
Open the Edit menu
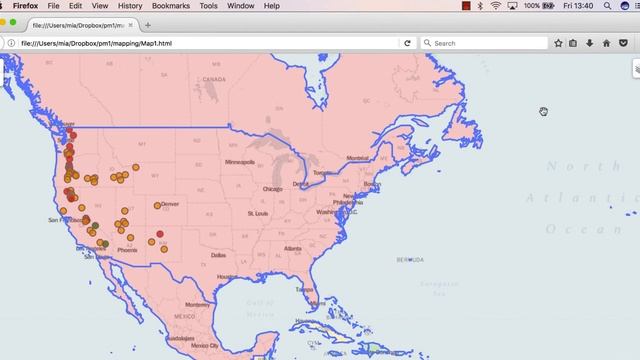tap(75, 6)
